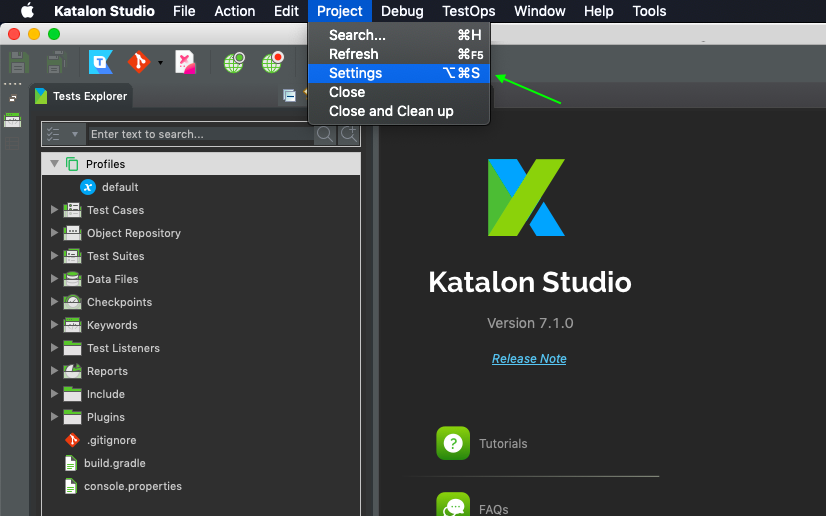Click the Keywords folder icon

72,325
